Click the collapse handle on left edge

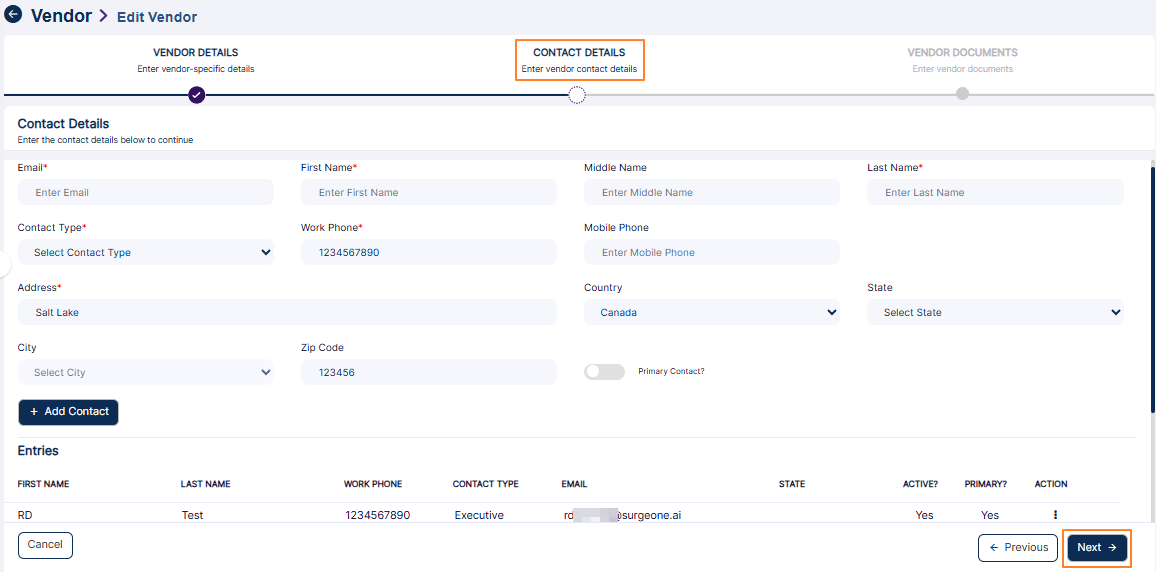coord(5,264)
